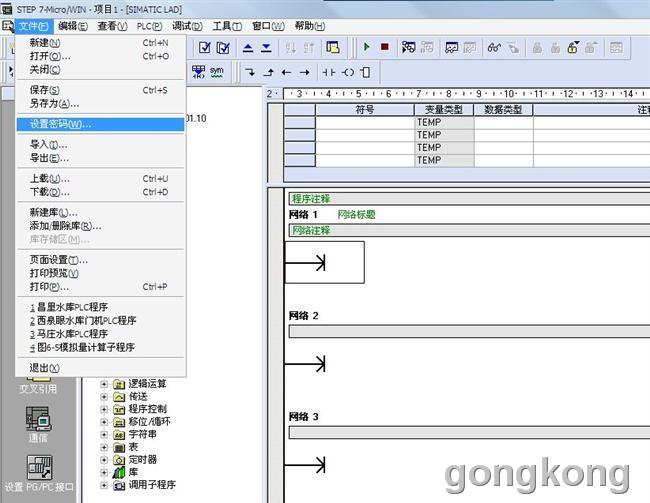Click the Compile icon with single checkmark
This screenshot has width=650, height=503.
(205, 48)
